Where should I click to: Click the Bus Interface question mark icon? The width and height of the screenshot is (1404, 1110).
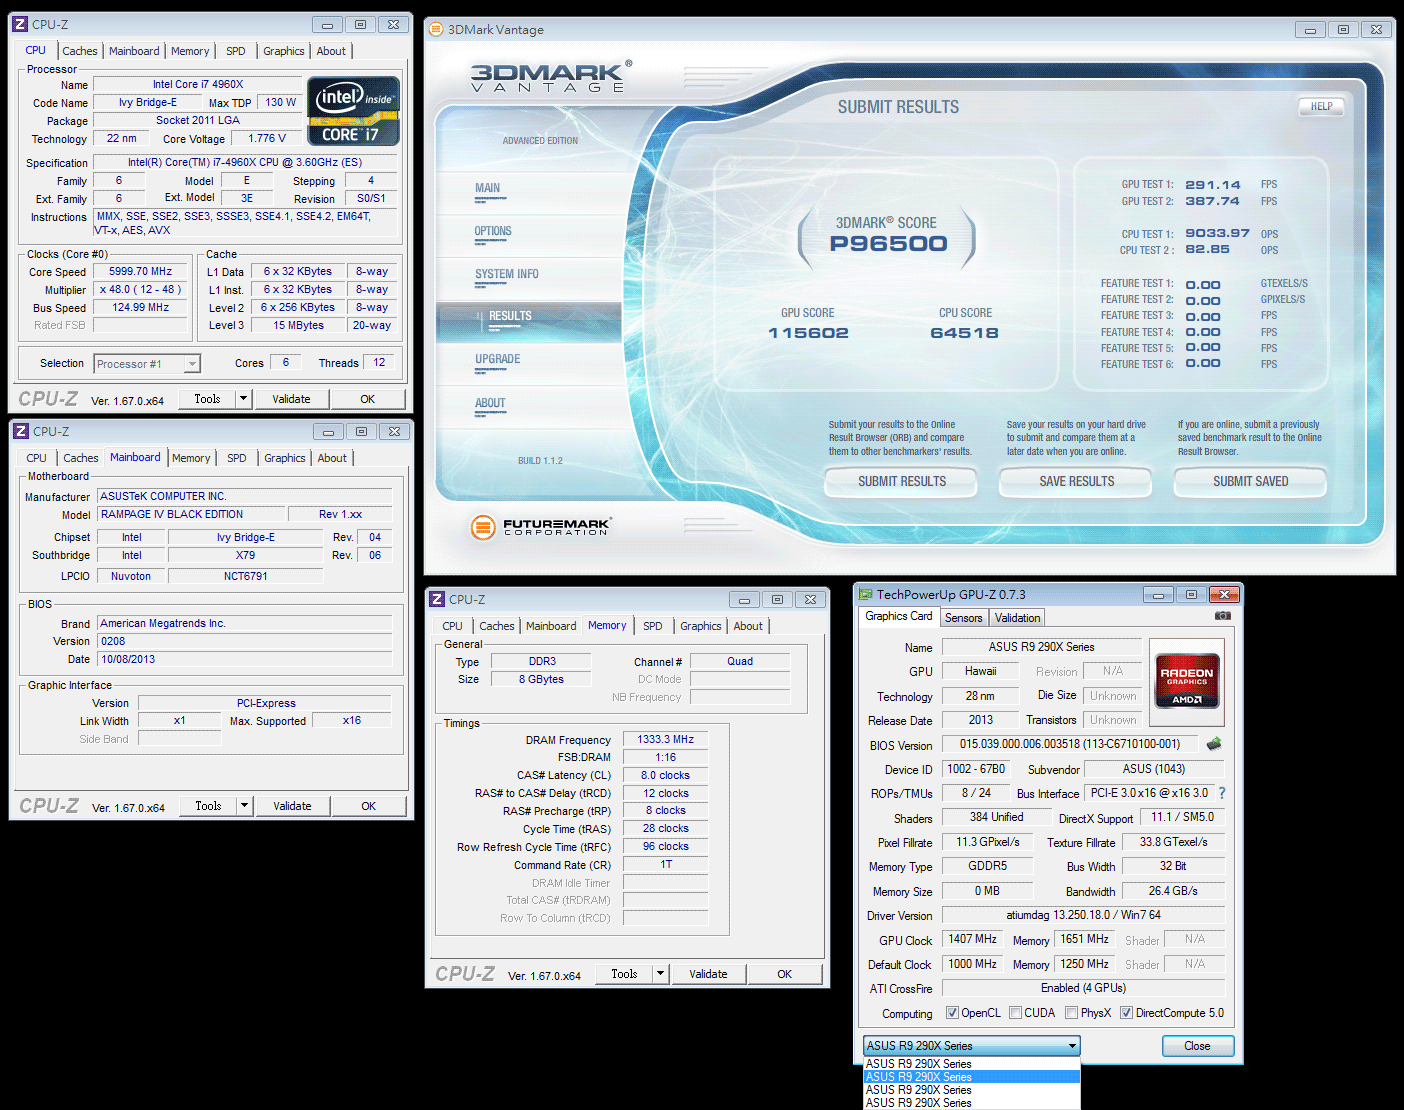pyautogui.click(x=1221, y=793)
